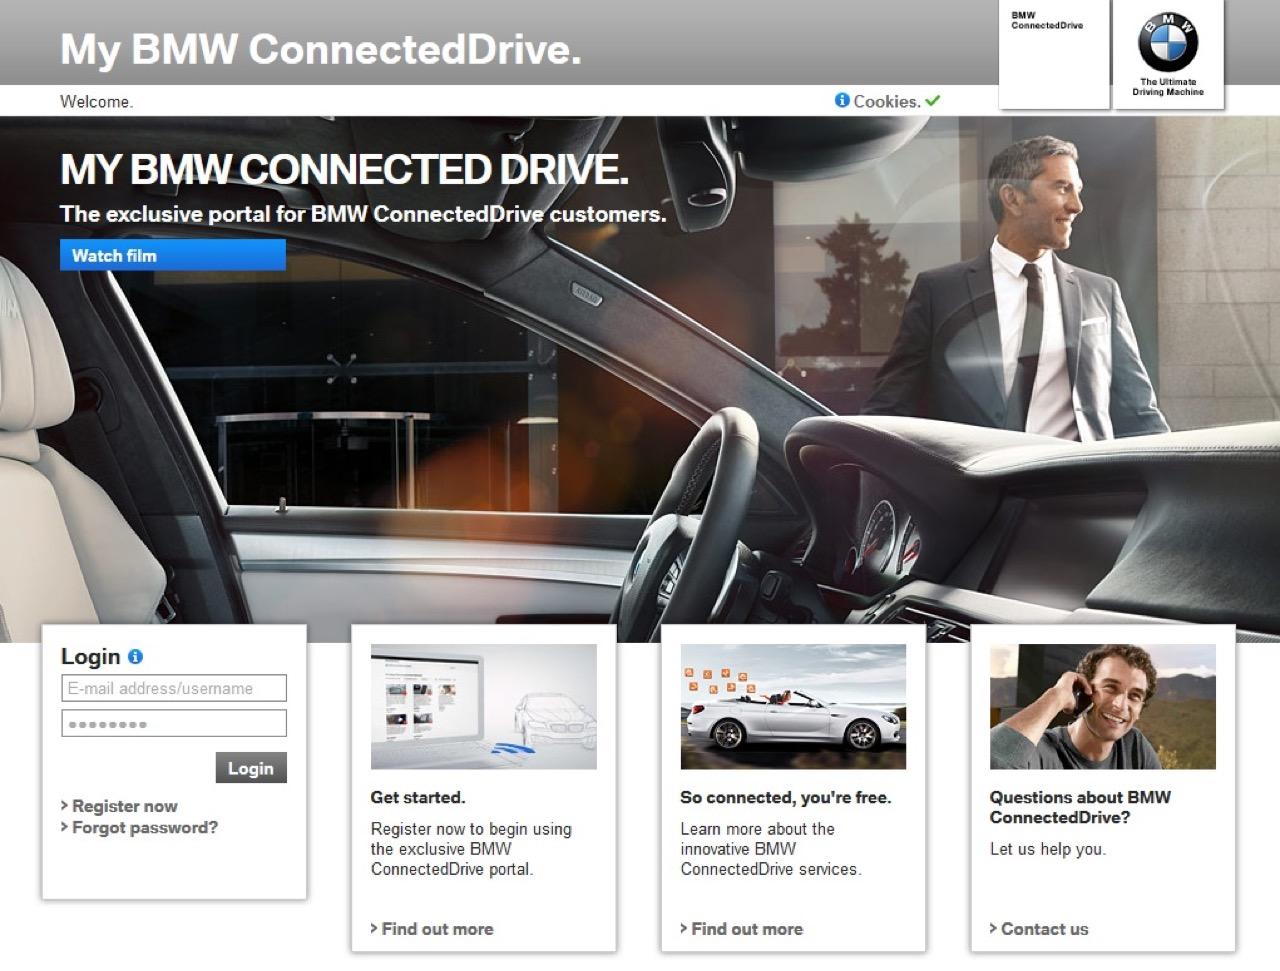Click the green Cookies checkmark
The image size is (1280, 971).
tap(932, 100)
